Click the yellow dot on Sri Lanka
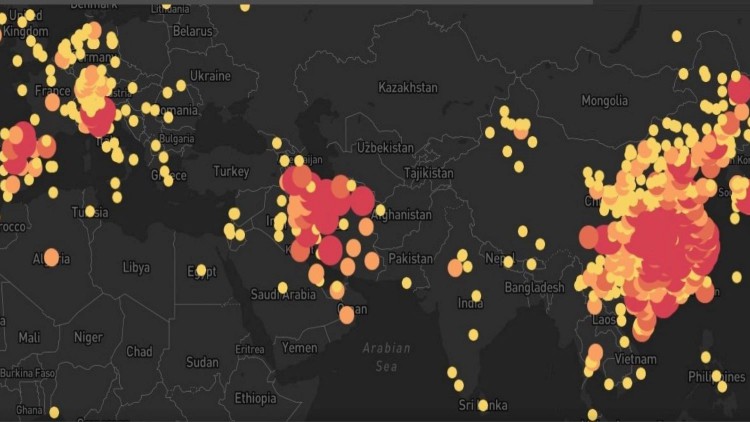The width and height of the screenshot is (750, 422). point(483,405)
